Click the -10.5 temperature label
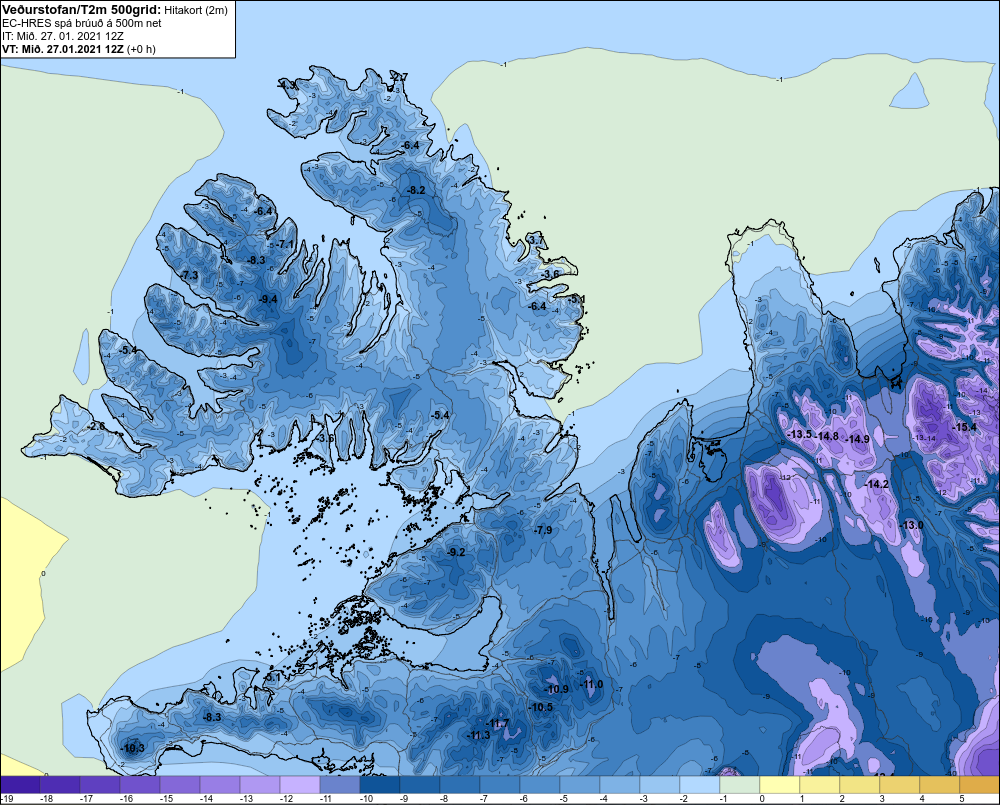The image size is (1000, 805). click(x=541, y=707)
